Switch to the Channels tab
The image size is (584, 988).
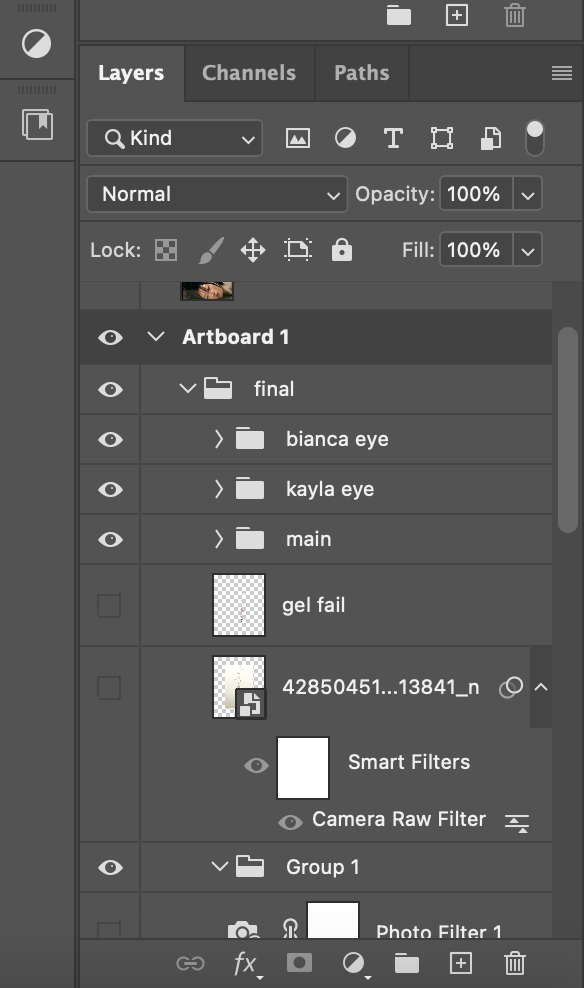(x=249, y=73)
